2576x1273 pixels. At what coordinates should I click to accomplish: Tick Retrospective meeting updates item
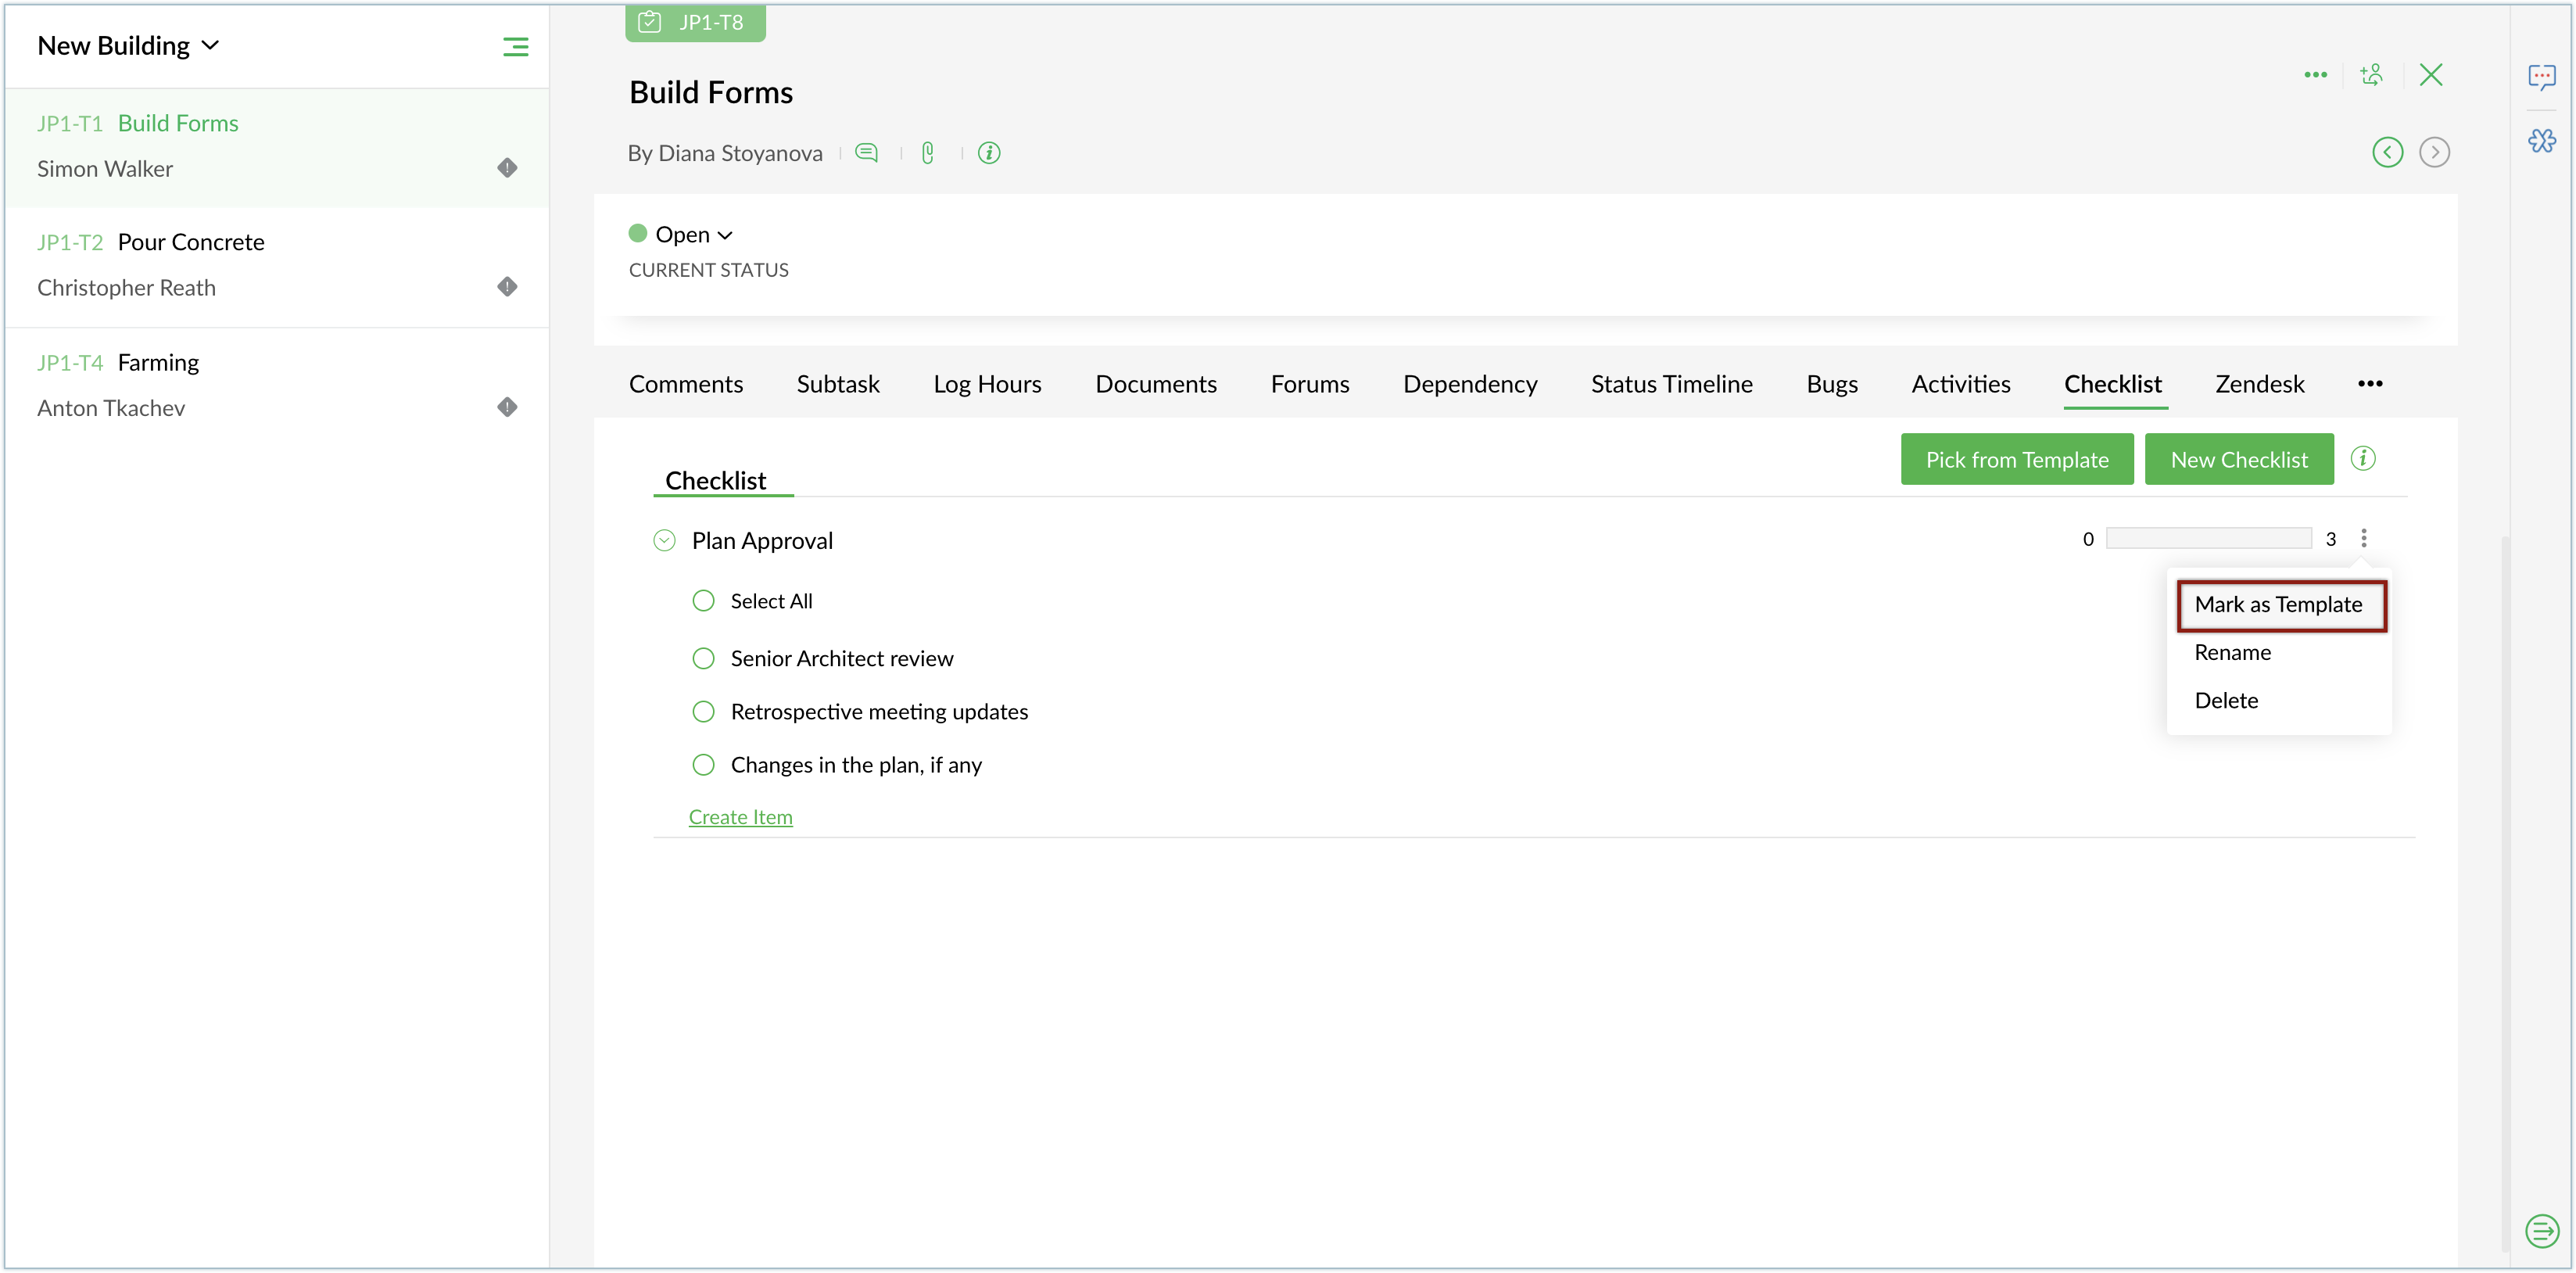coord(704,712)
